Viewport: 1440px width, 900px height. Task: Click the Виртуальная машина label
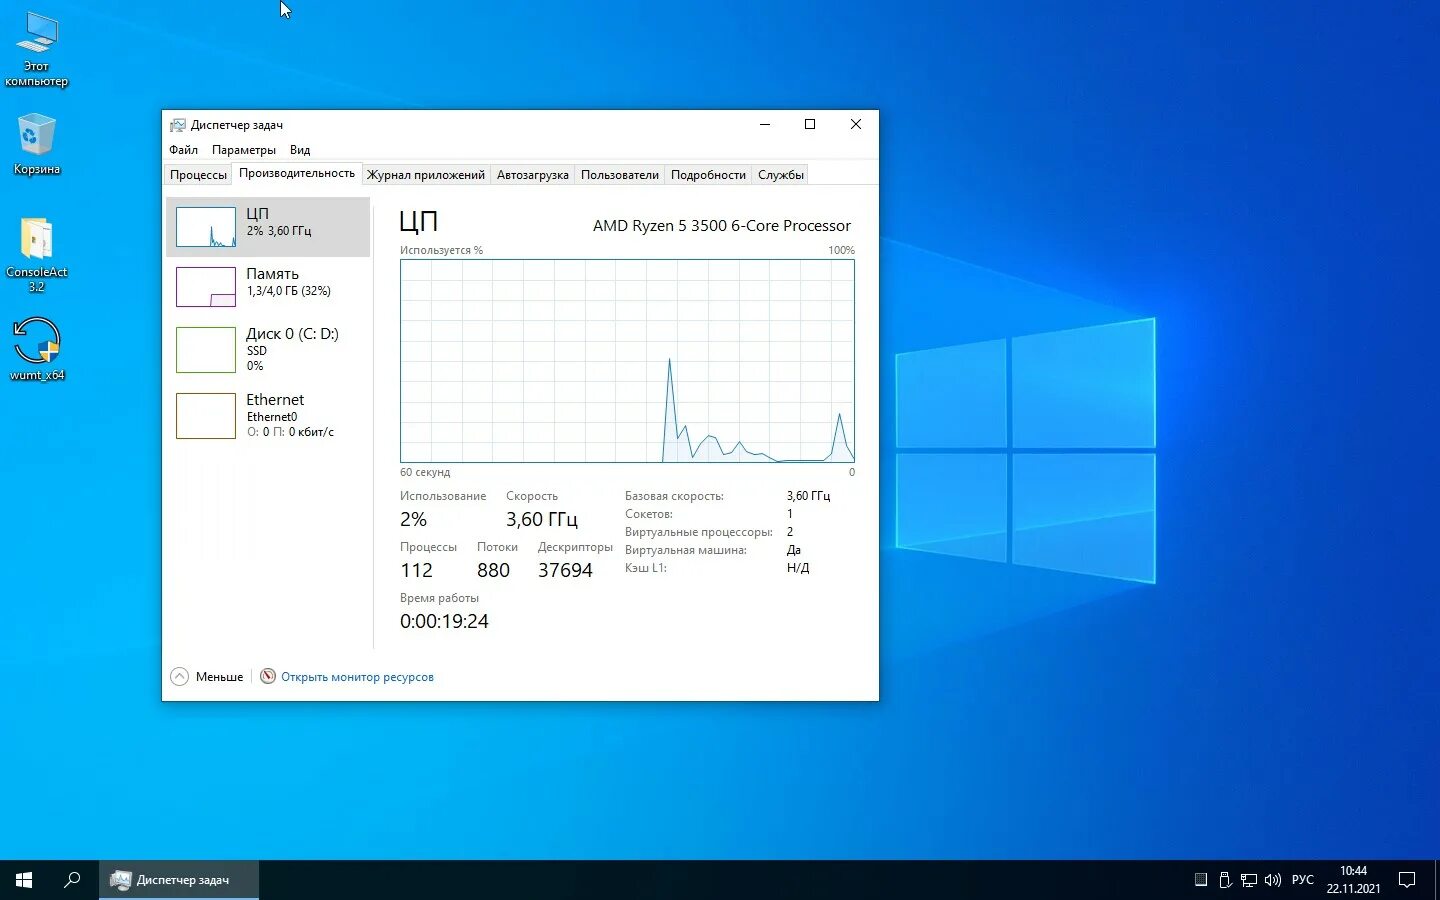pyautogui.click(x=686, y=550)
